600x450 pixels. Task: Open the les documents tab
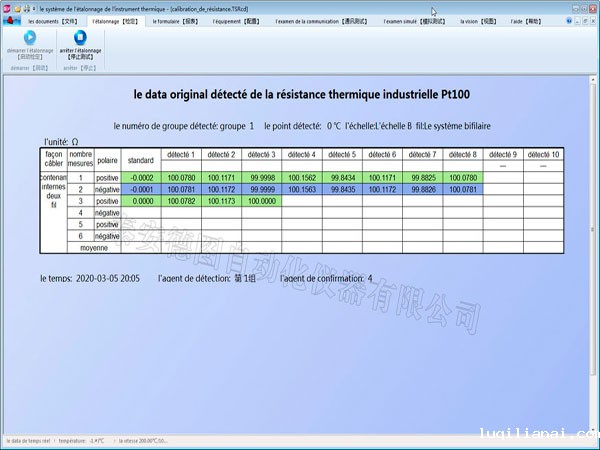click(x=53, y=21)
